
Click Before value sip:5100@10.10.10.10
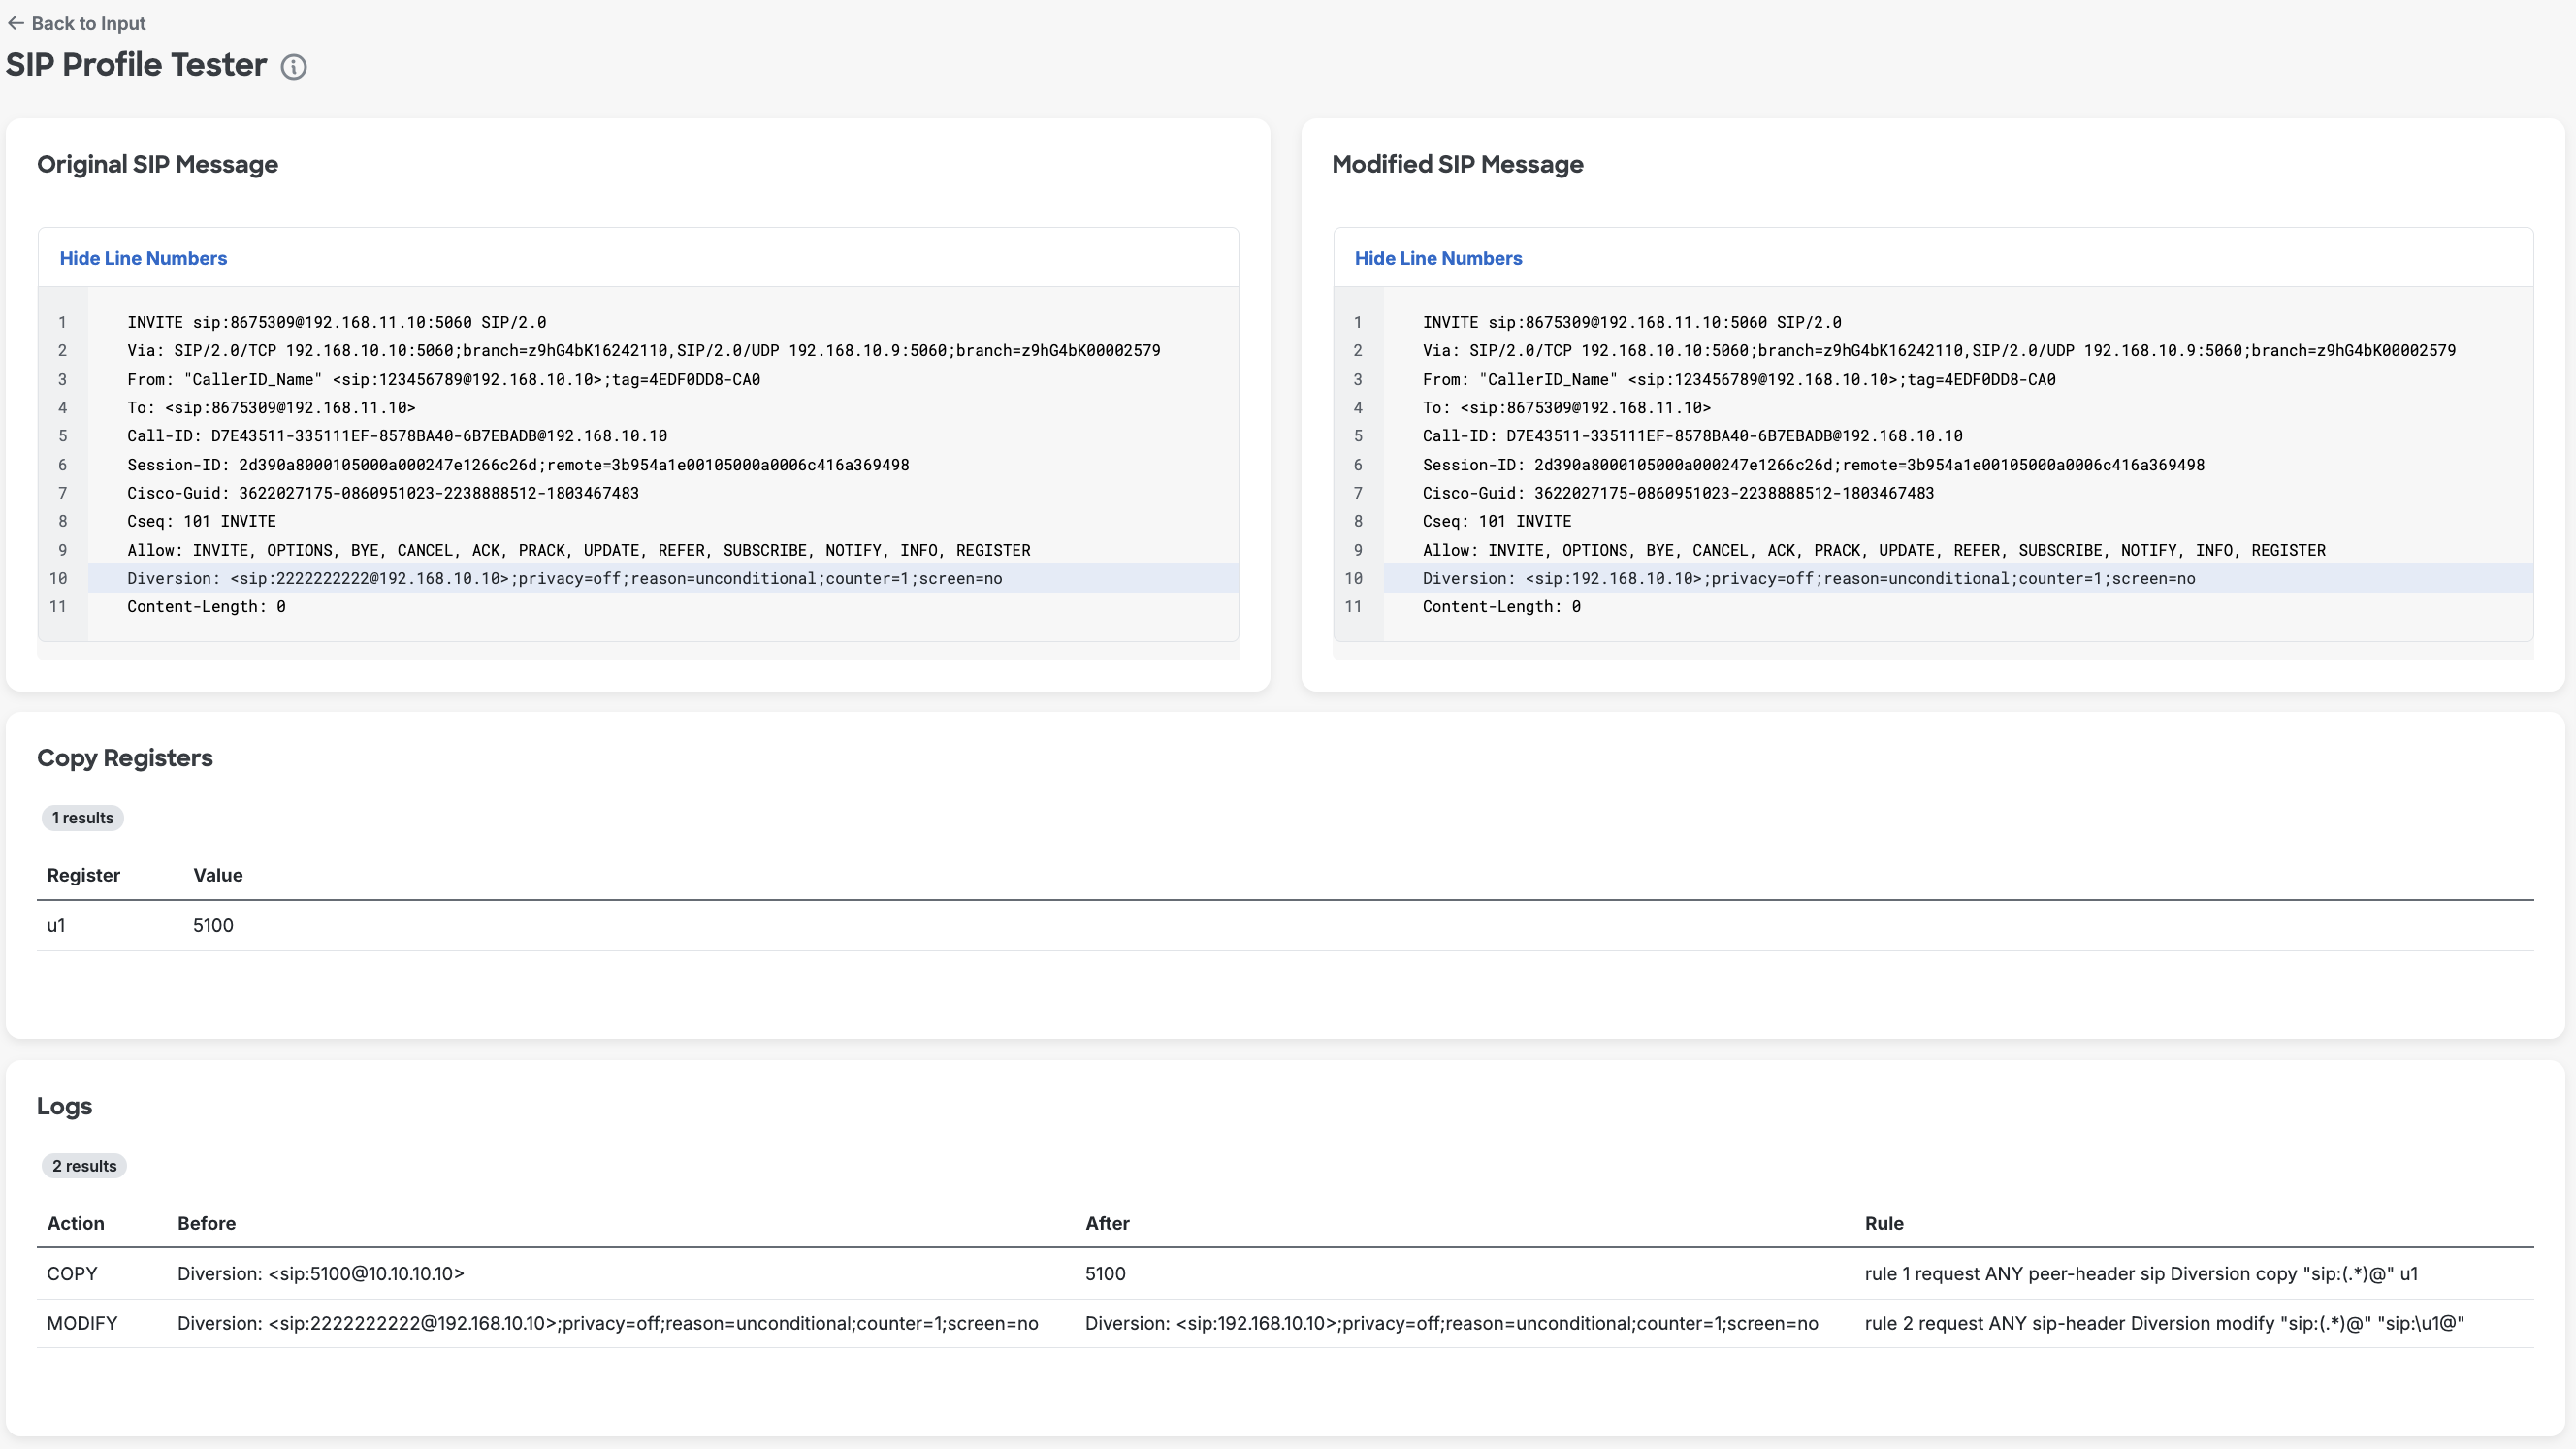tap(320, 1273)
